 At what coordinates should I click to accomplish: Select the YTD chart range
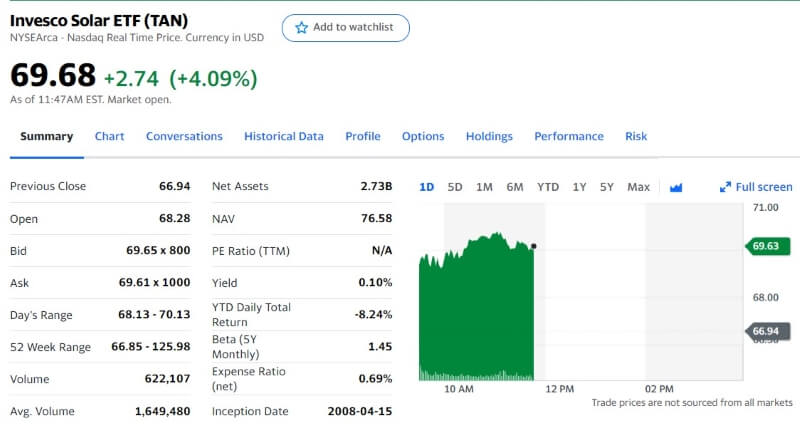[x=548, y=187]
